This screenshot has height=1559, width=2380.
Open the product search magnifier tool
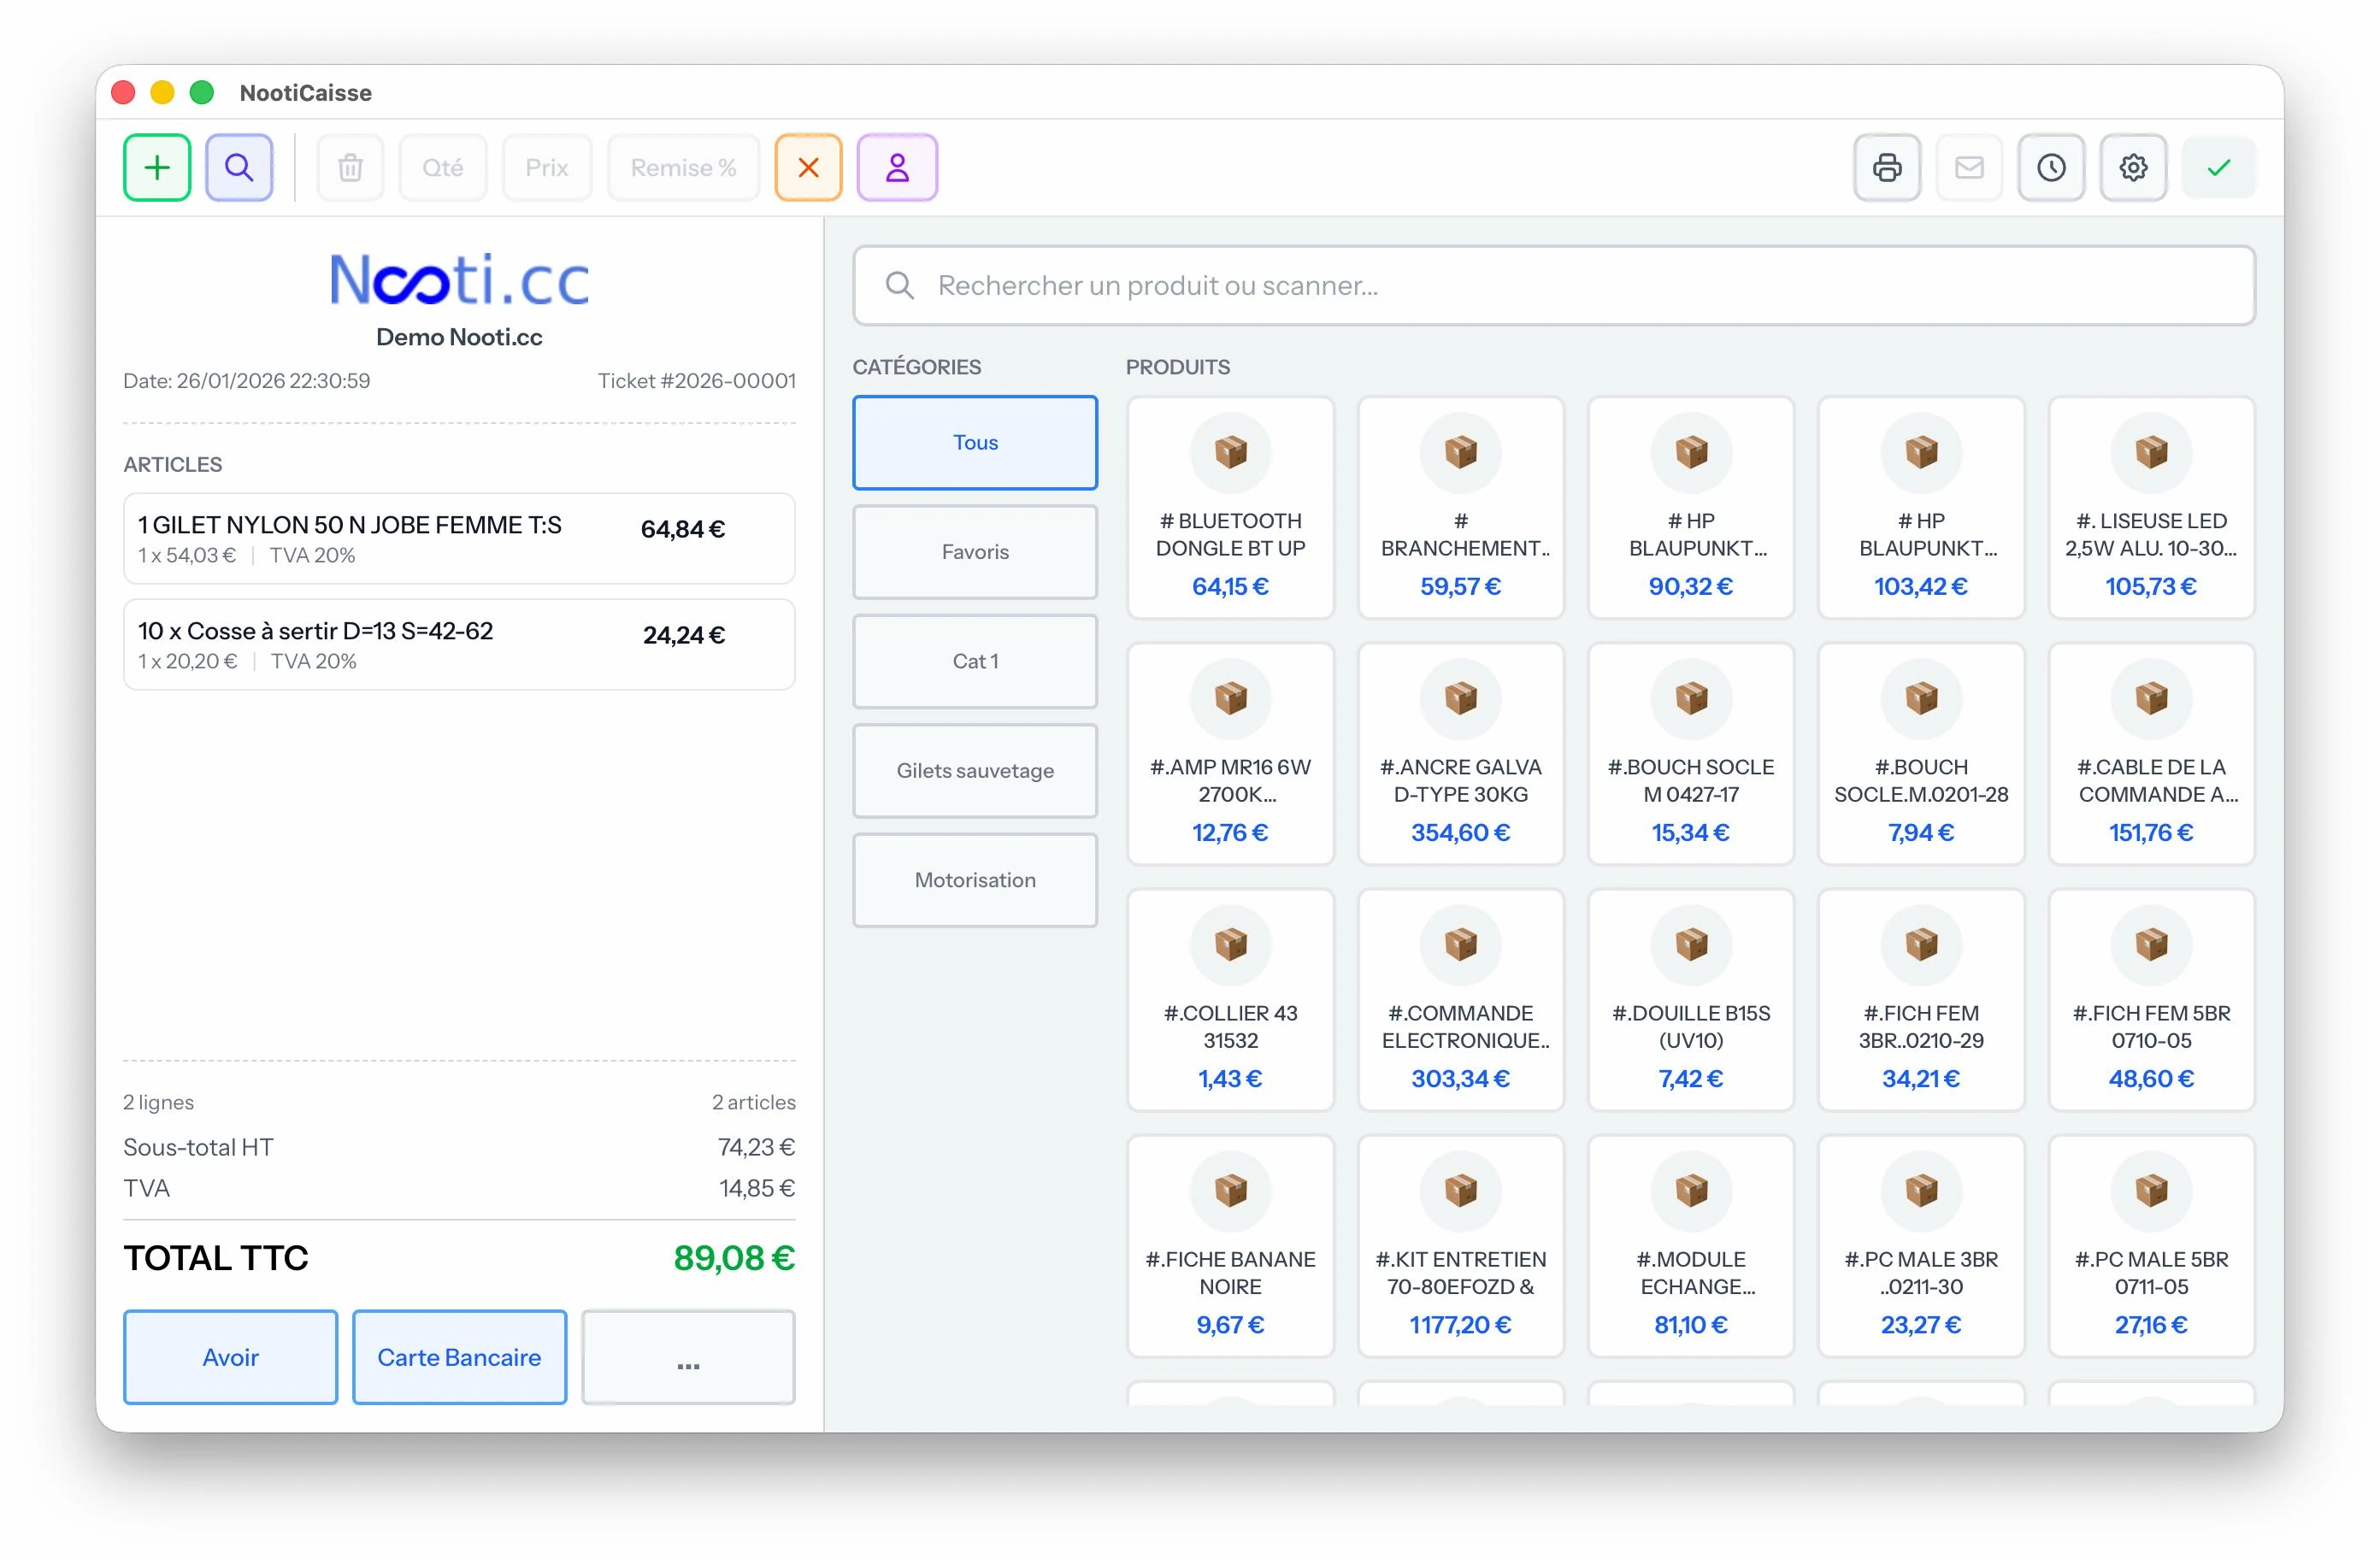click(x=239, y=167)
